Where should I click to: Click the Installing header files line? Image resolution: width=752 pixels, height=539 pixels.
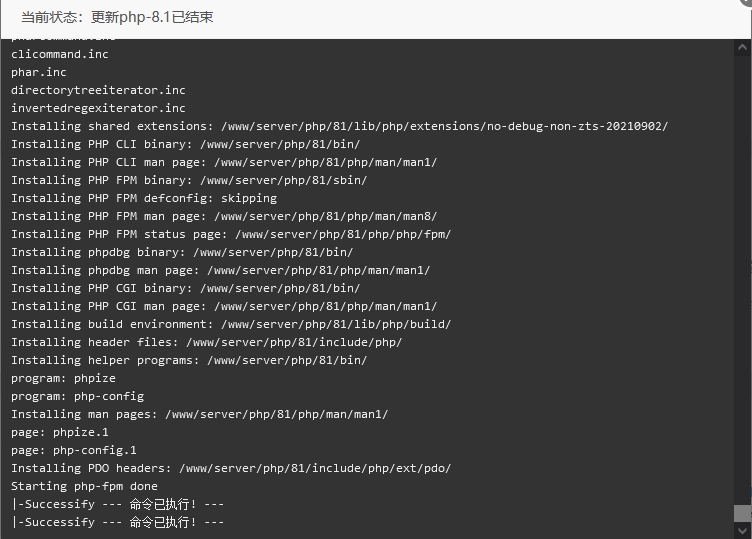[207, 342]
